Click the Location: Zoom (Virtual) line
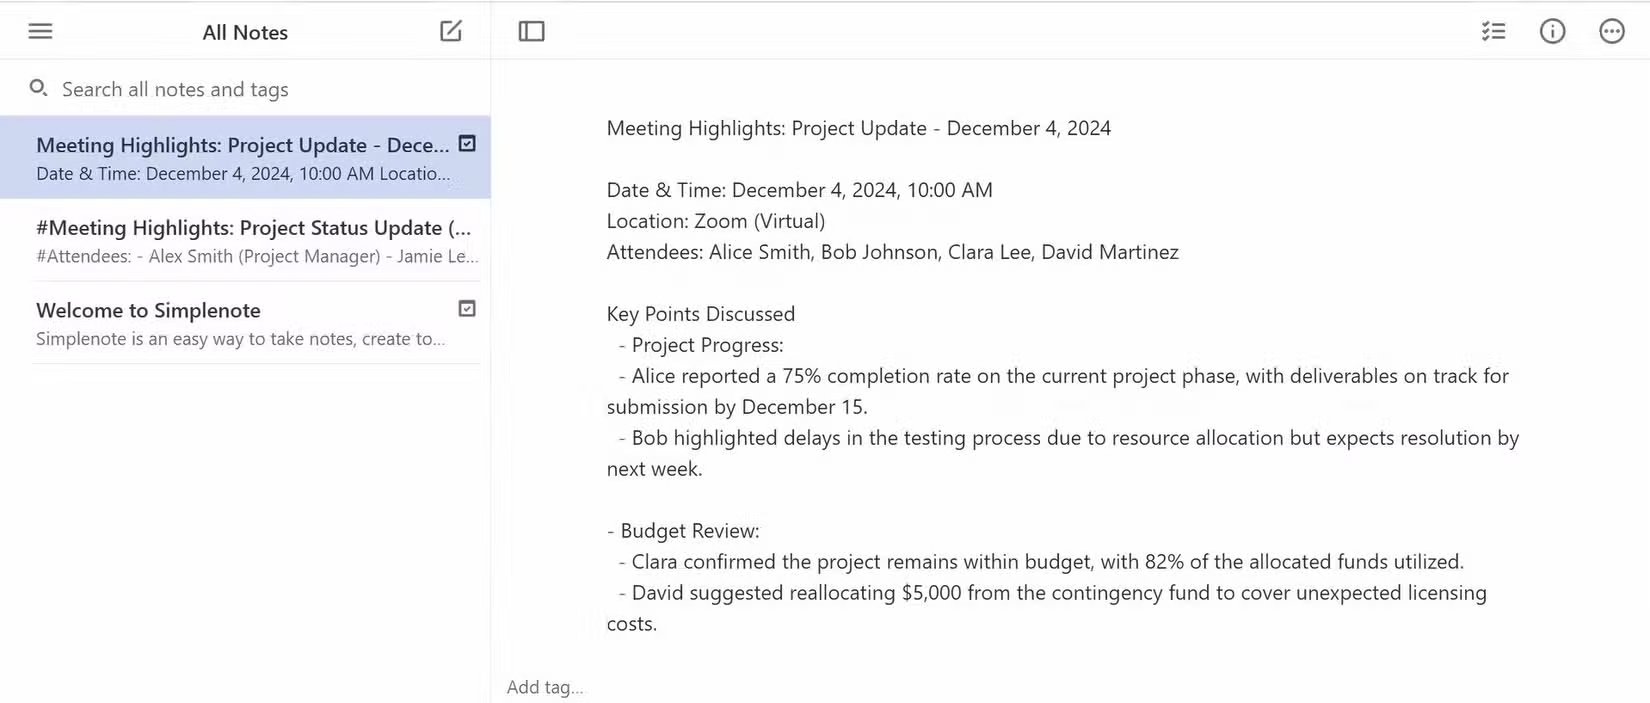Image resolution: width=1650 pixels, height=703 pixels. click(x=715, y=221)
